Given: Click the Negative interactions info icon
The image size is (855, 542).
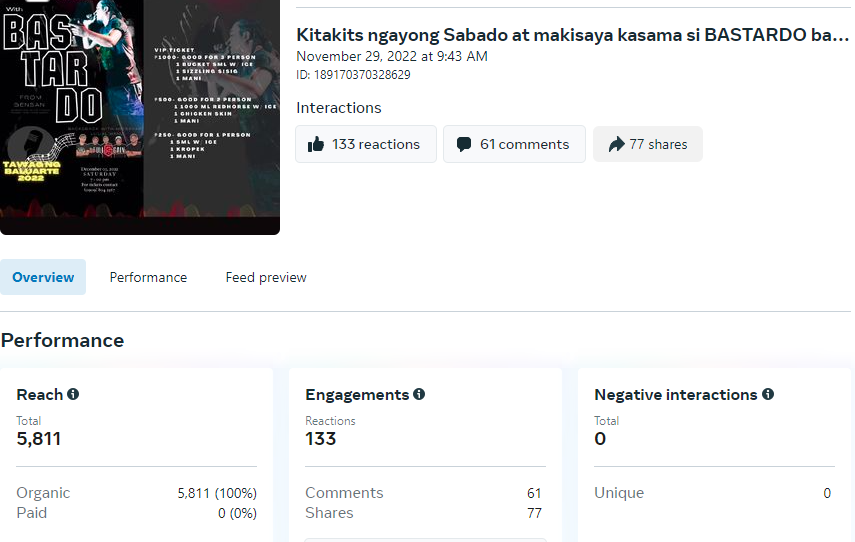Looking at the screenshot, I should 768,395.
